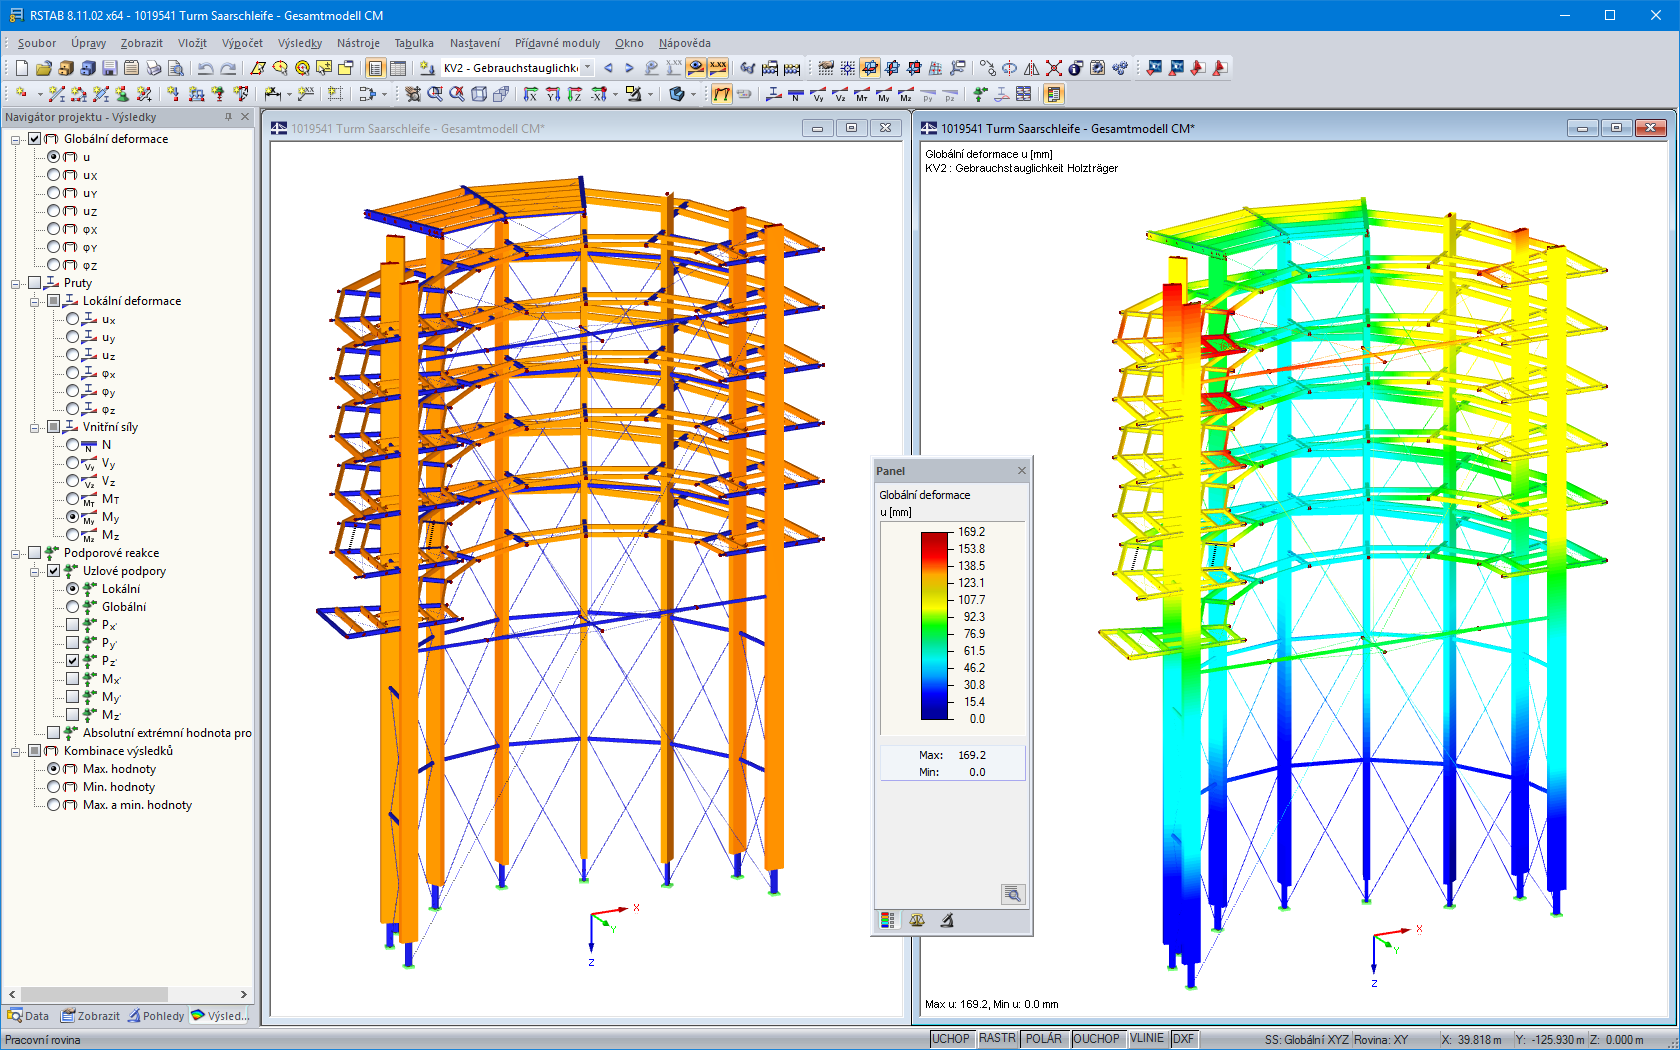Display the MT torsional moment diagram icon
1680x1050 pixels.
click(862, 94)
